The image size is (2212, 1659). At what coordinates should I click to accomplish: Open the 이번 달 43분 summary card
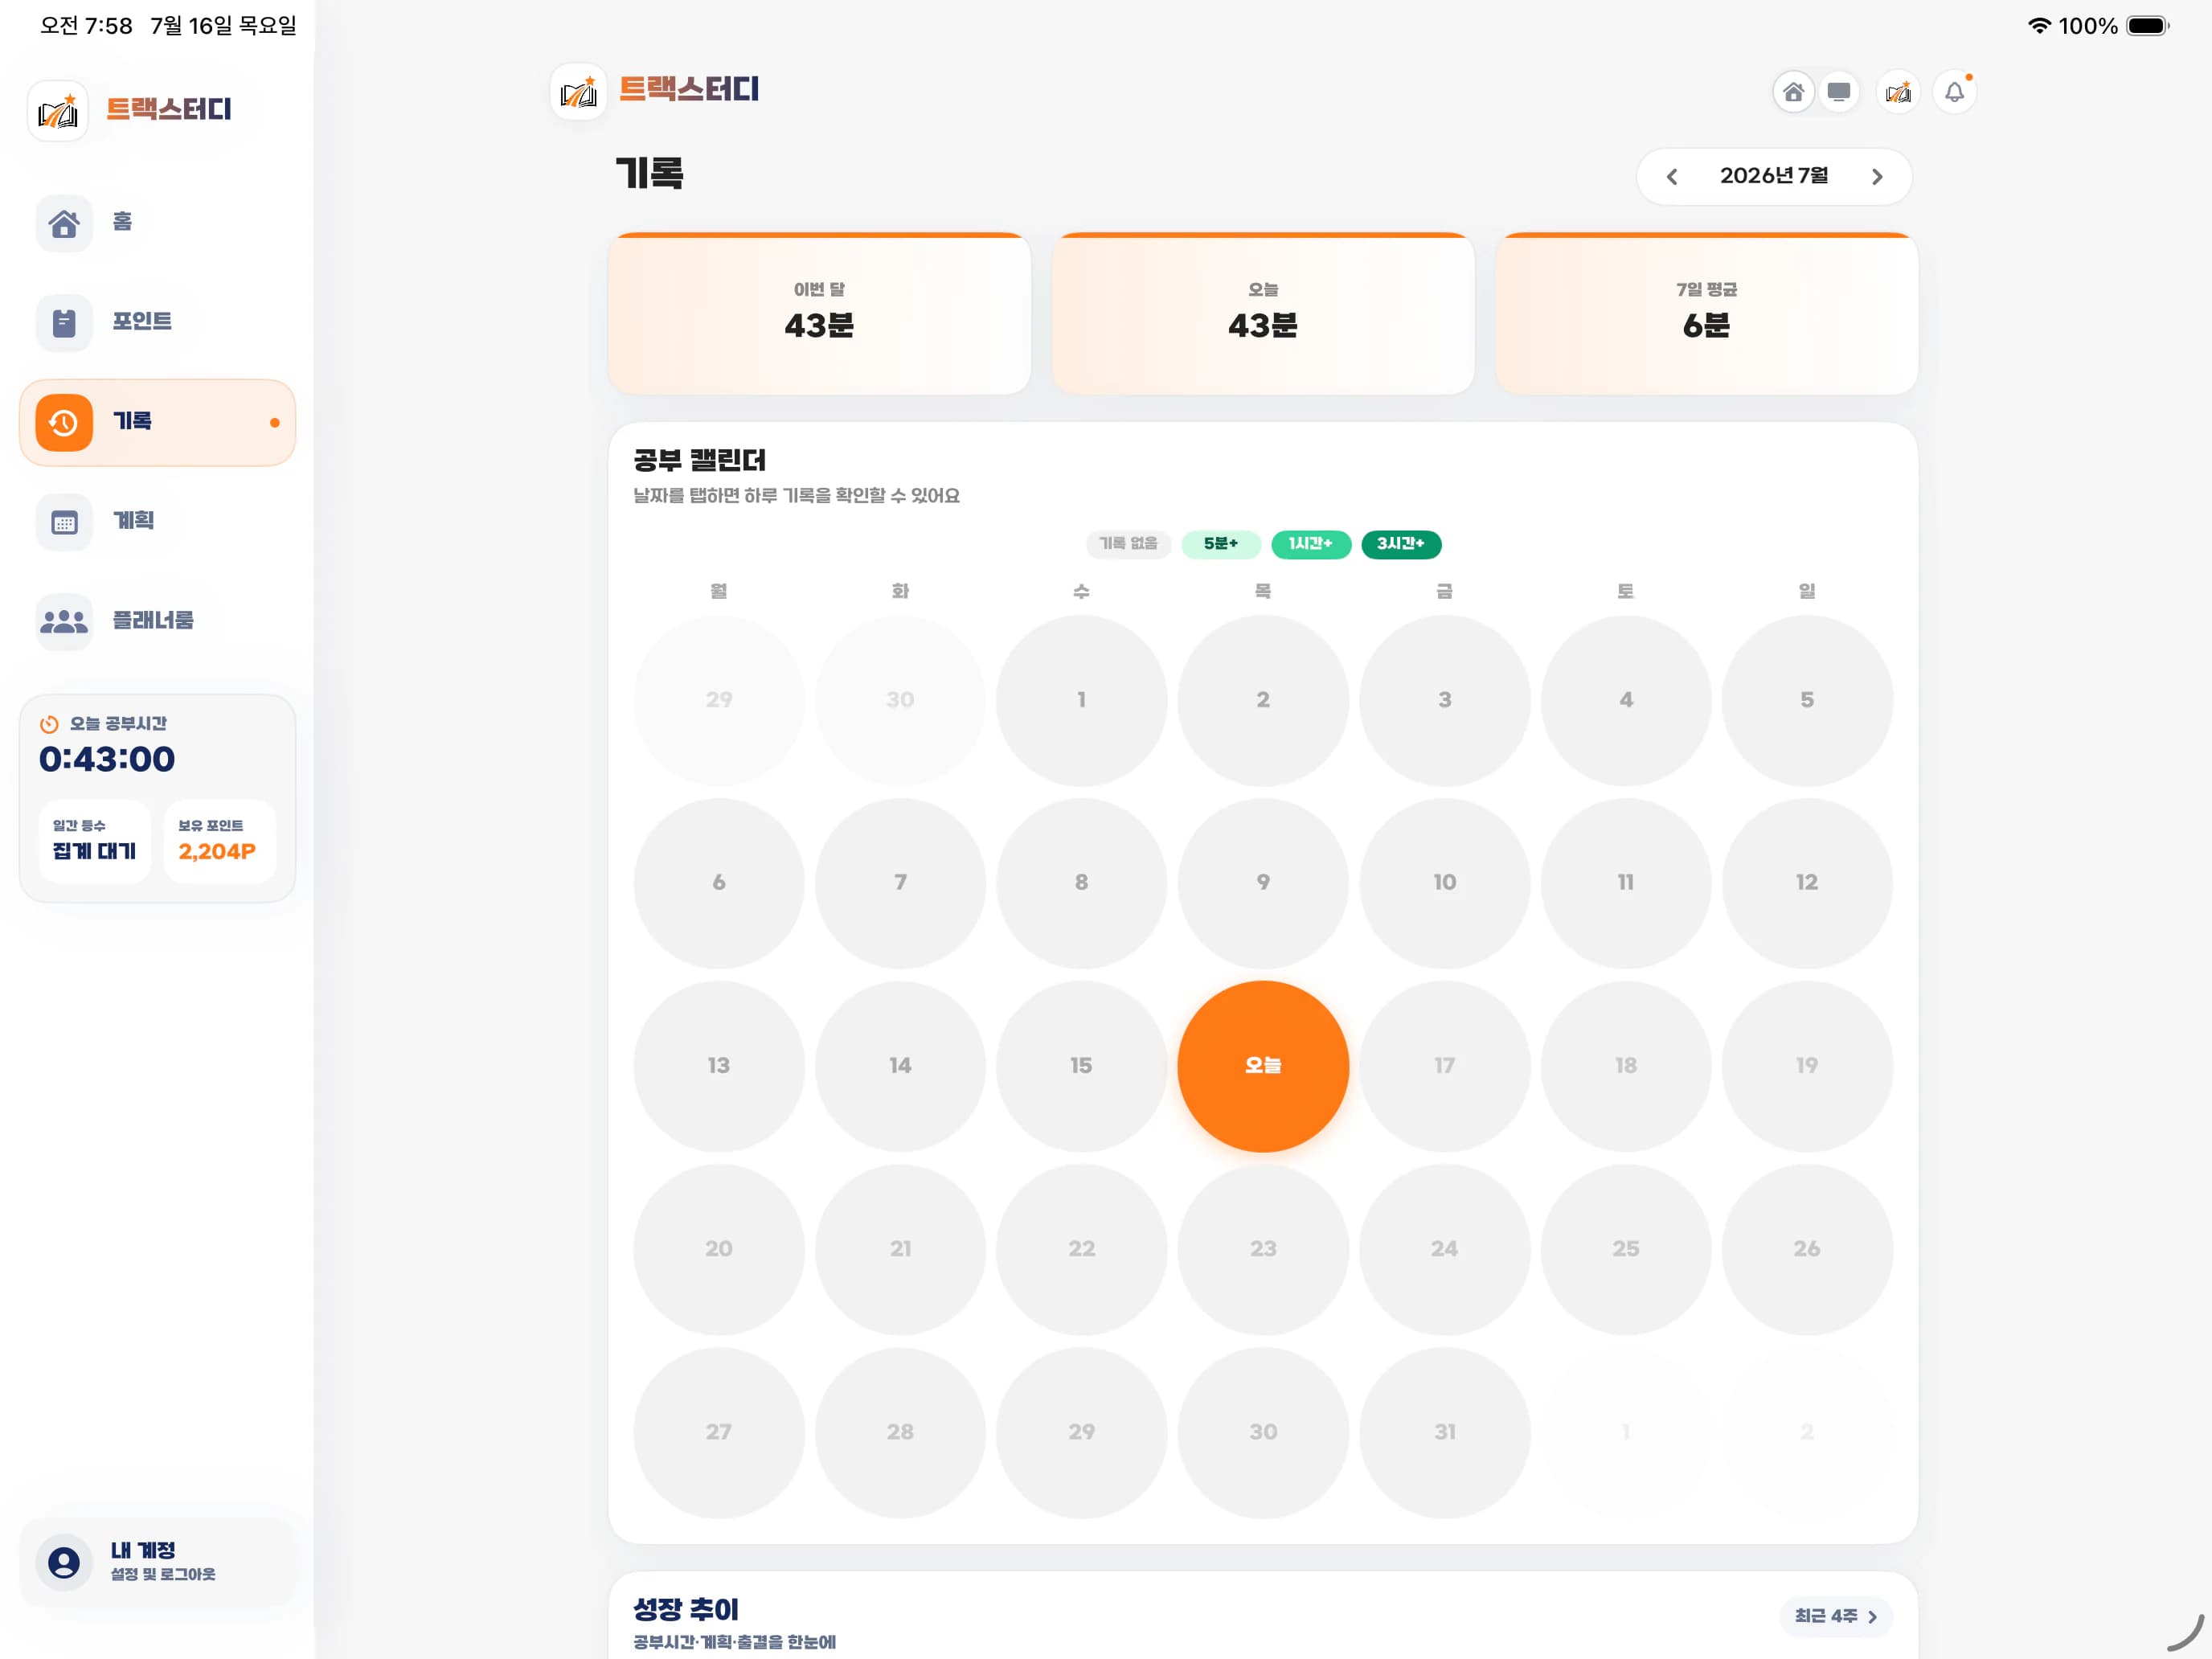(819, 314)
